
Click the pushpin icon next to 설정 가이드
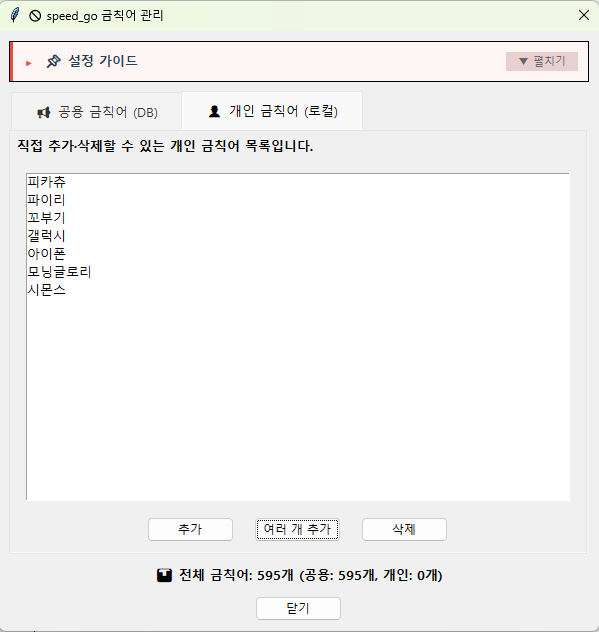(x=53, y=61)
